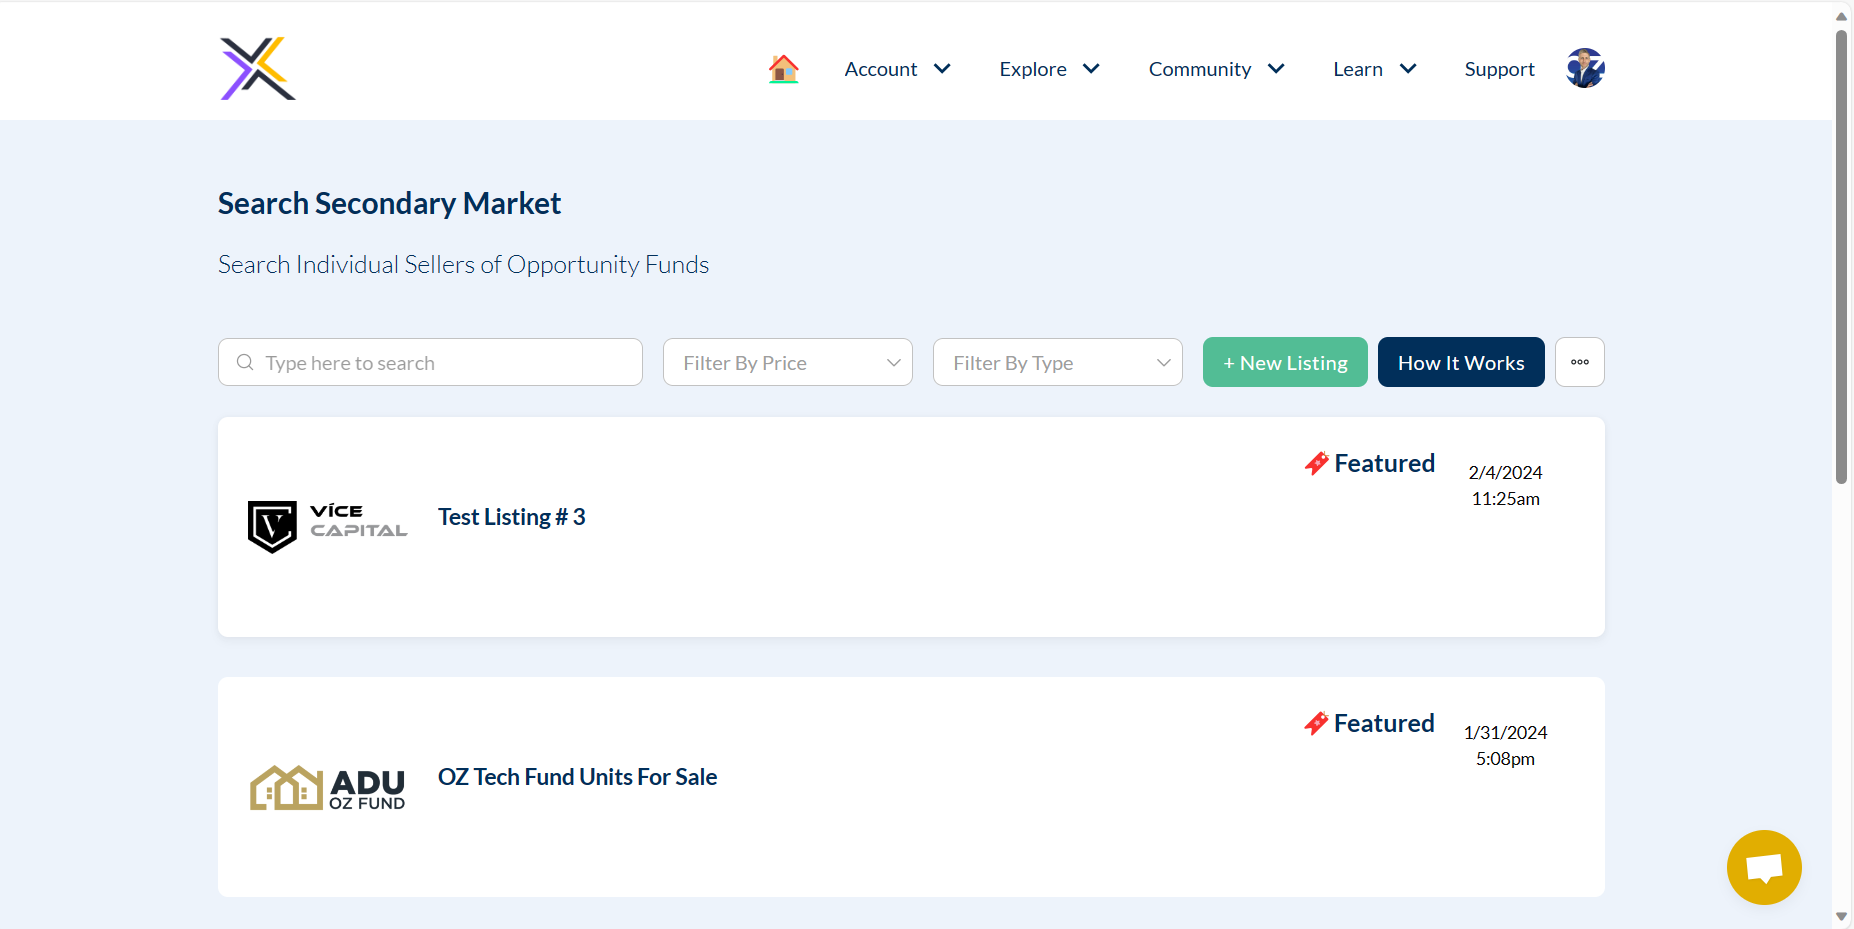Click the How It Works button
The image size is (1854, 929).
tap(1460, 362)
